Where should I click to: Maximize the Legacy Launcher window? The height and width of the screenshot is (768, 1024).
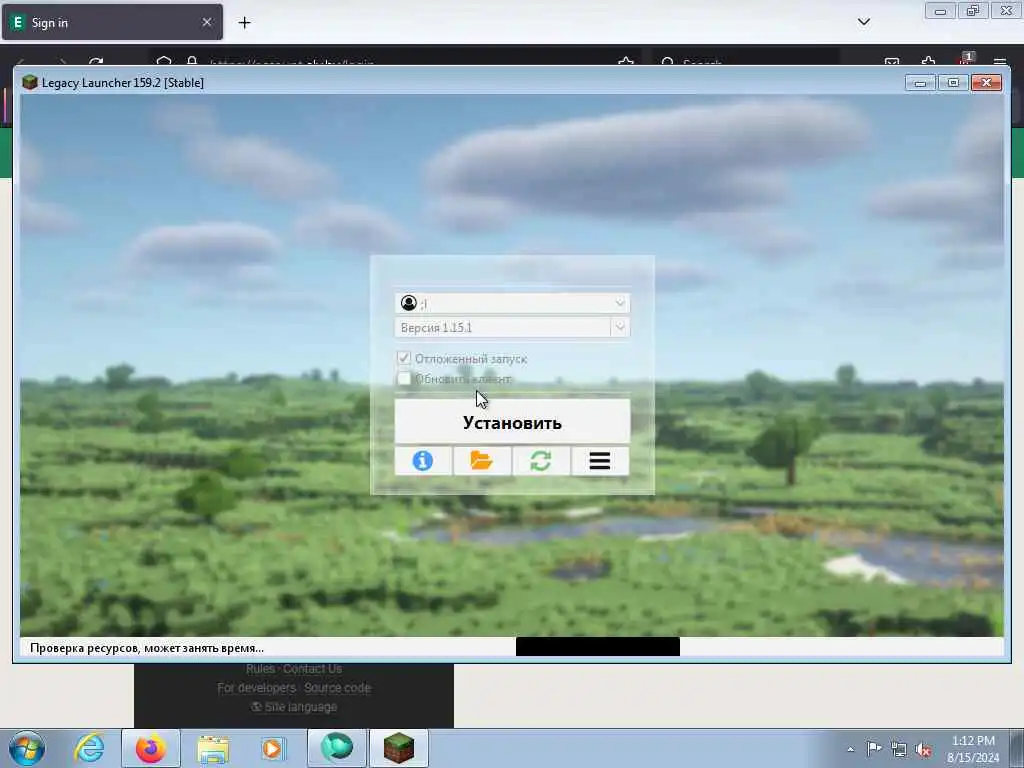(953, 82)
